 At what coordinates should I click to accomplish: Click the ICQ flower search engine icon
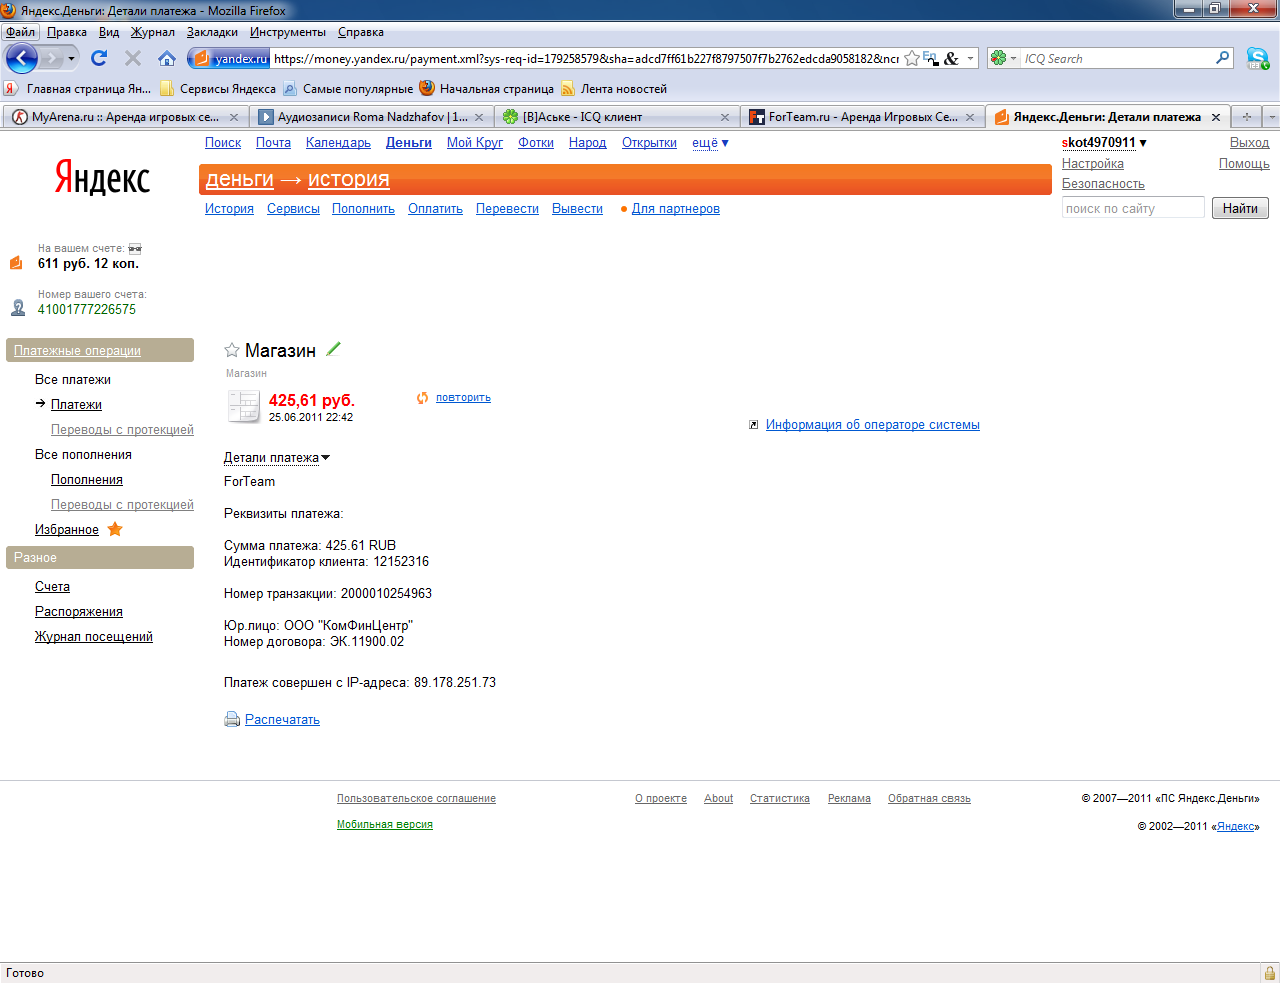998,58
